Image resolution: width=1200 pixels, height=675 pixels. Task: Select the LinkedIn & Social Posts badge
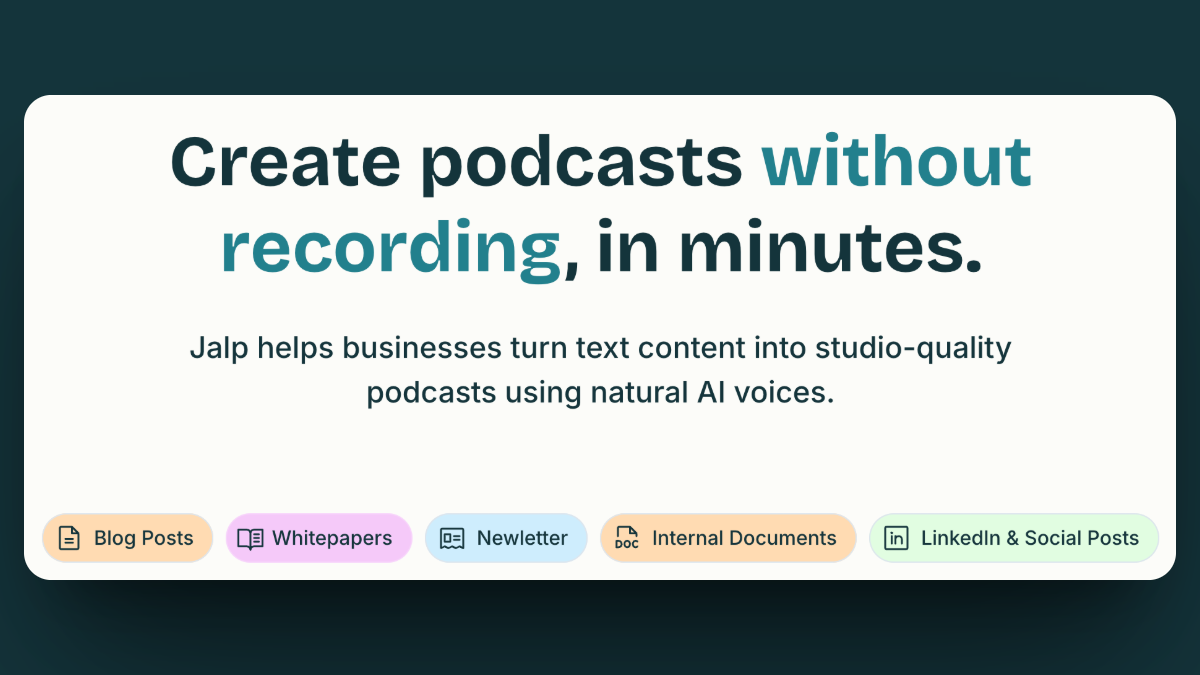pyautogui.click(x=1014, y=538)
